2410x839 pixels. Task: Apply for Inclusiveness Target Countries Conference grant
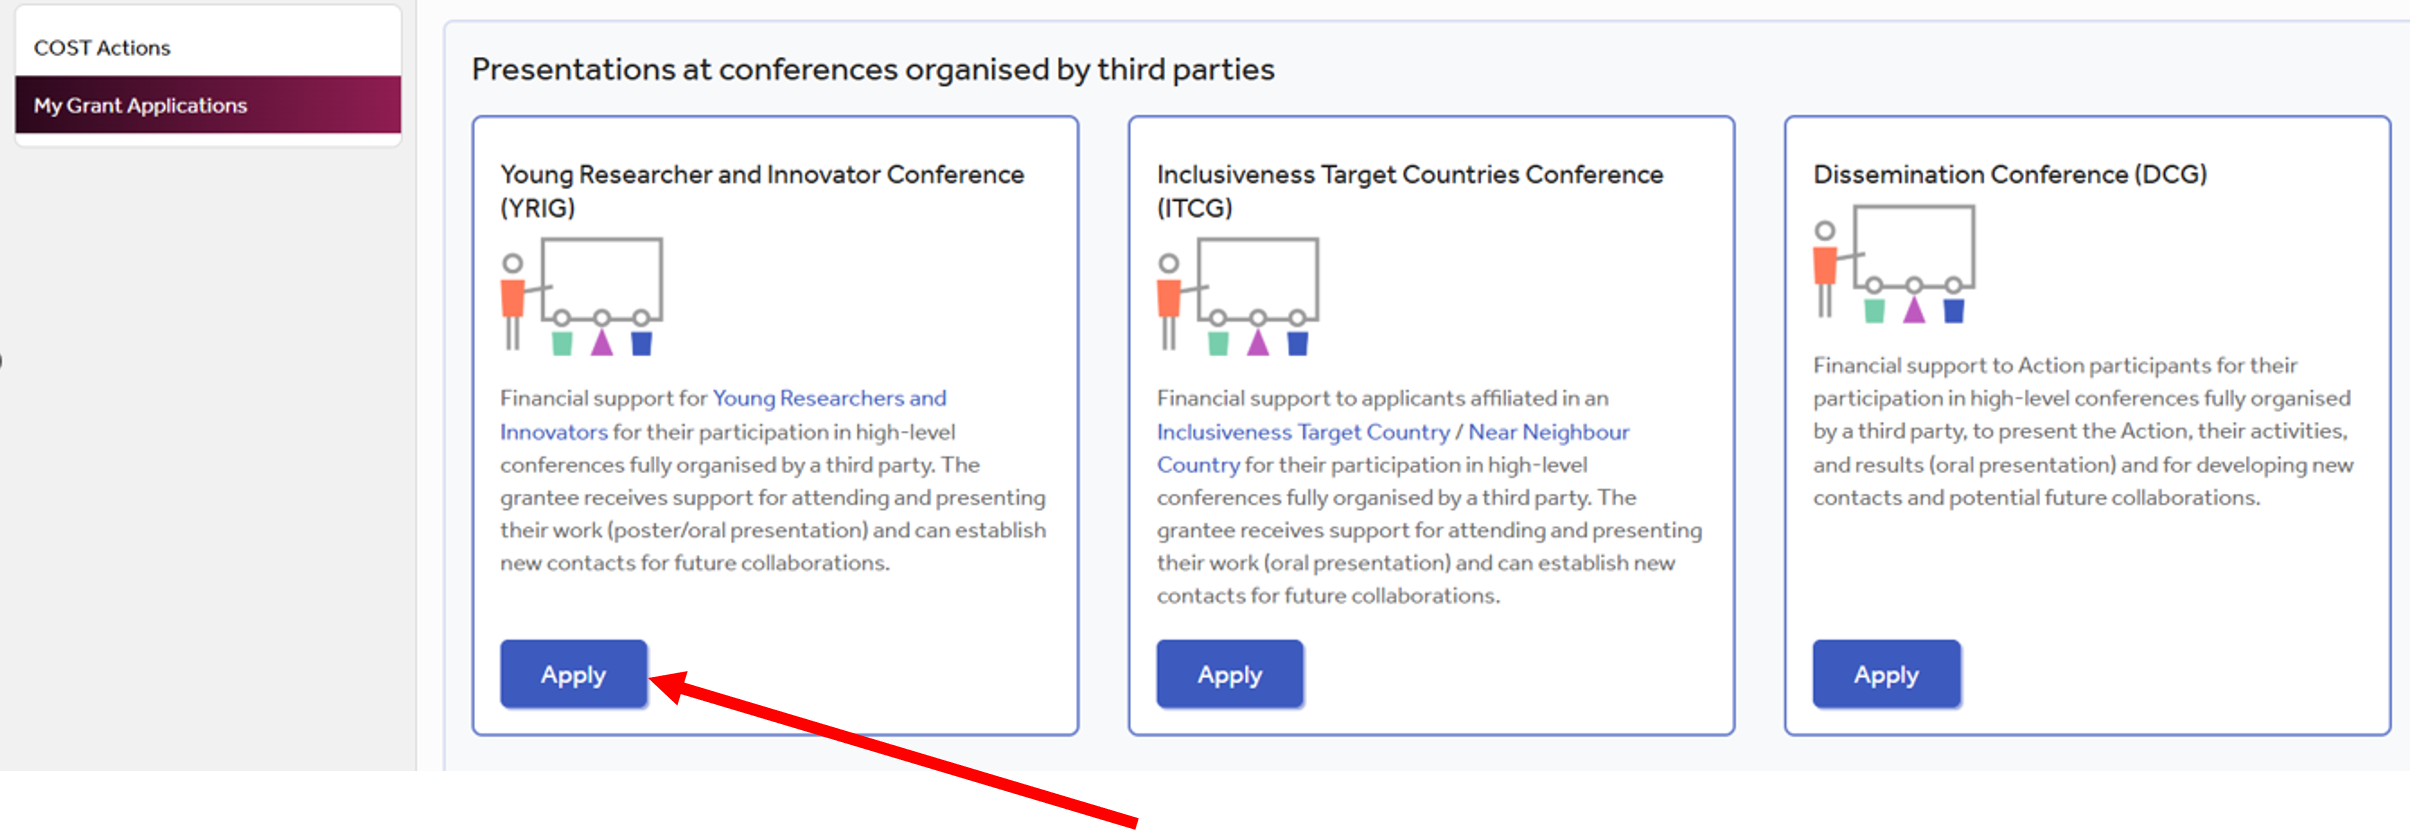[1230, 675]
